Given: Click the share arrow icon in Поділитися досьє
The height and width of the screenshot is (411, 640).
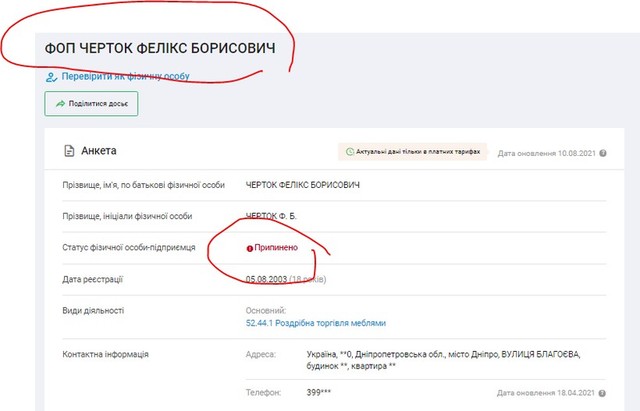Looking at the screenshot, I should click(61, 103).
